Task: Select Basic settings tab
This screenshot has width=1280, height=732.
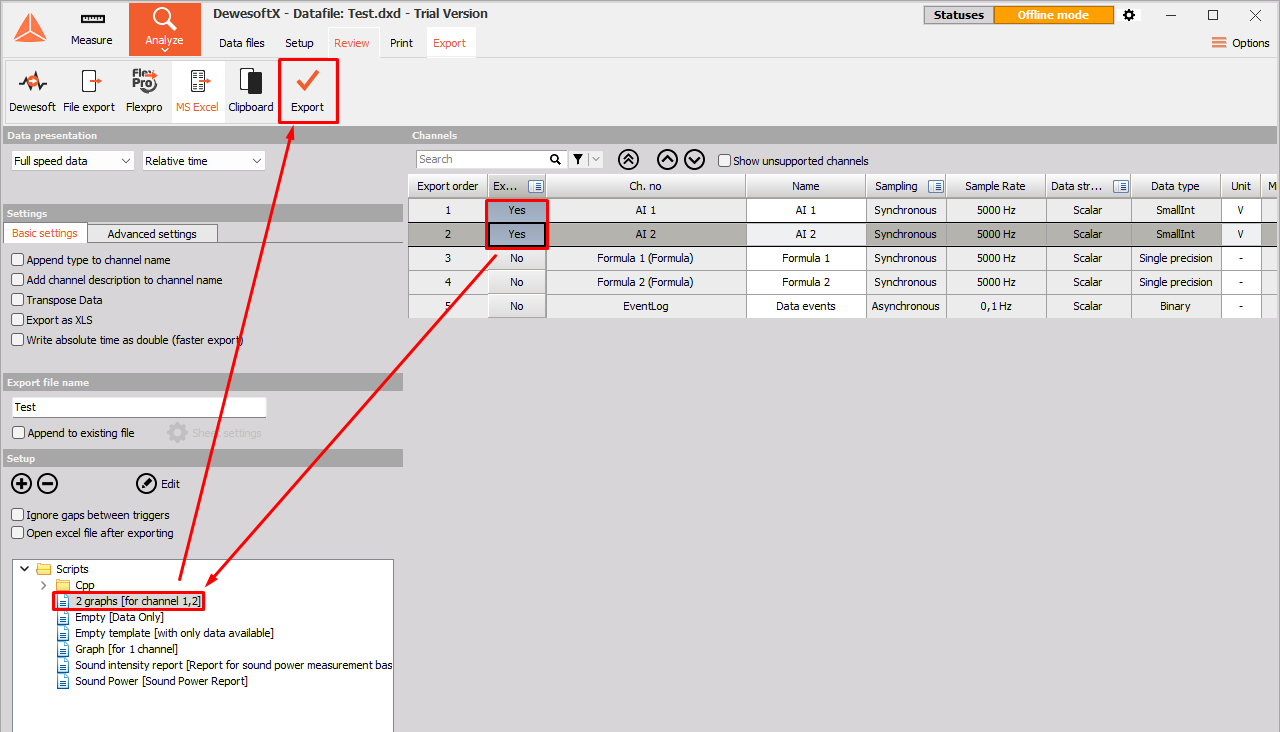Action: tap(45, 233)
